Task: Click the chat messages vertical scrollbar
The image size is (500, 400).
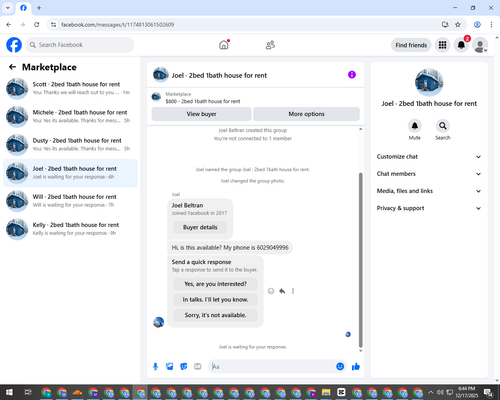Action: (360, 260)
